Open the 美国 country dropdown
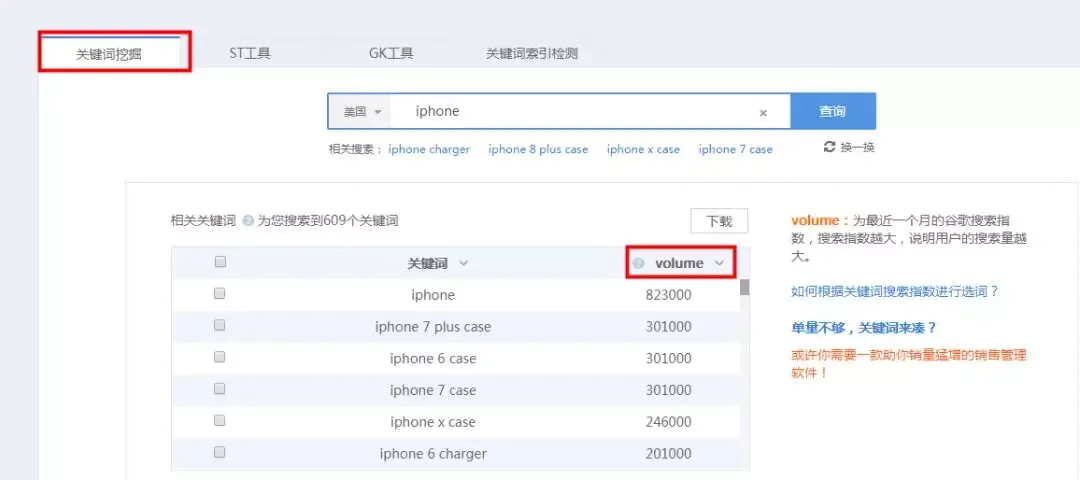This screenshot has width=1080, height=480. [360, 112]
